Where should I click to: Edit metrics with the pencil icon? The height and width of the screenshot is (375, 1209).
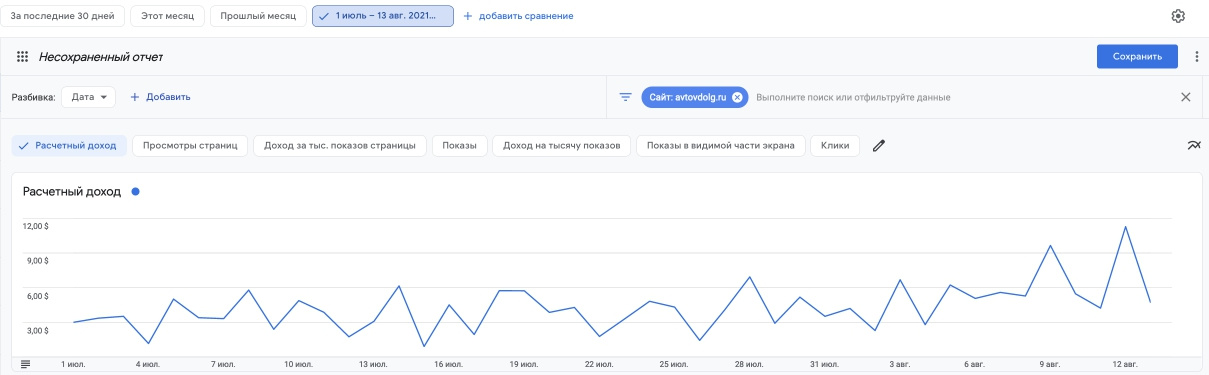[879, 146]
